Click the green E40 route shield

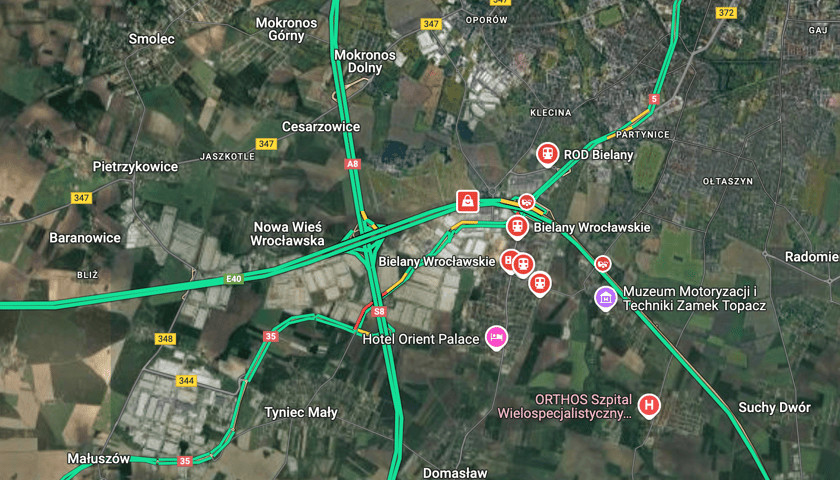[234, 279]
